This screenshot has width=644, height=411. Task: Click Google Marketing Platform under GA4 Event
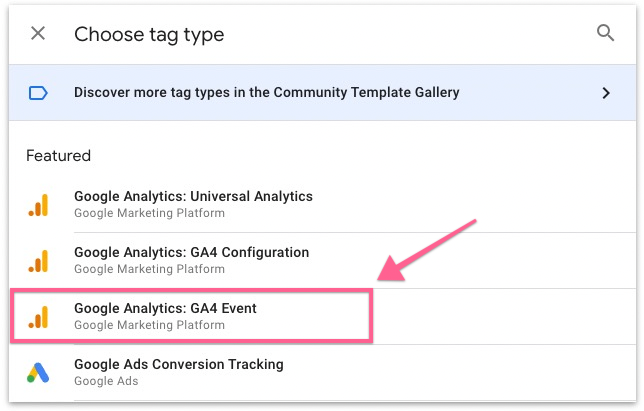pos(149,325)
